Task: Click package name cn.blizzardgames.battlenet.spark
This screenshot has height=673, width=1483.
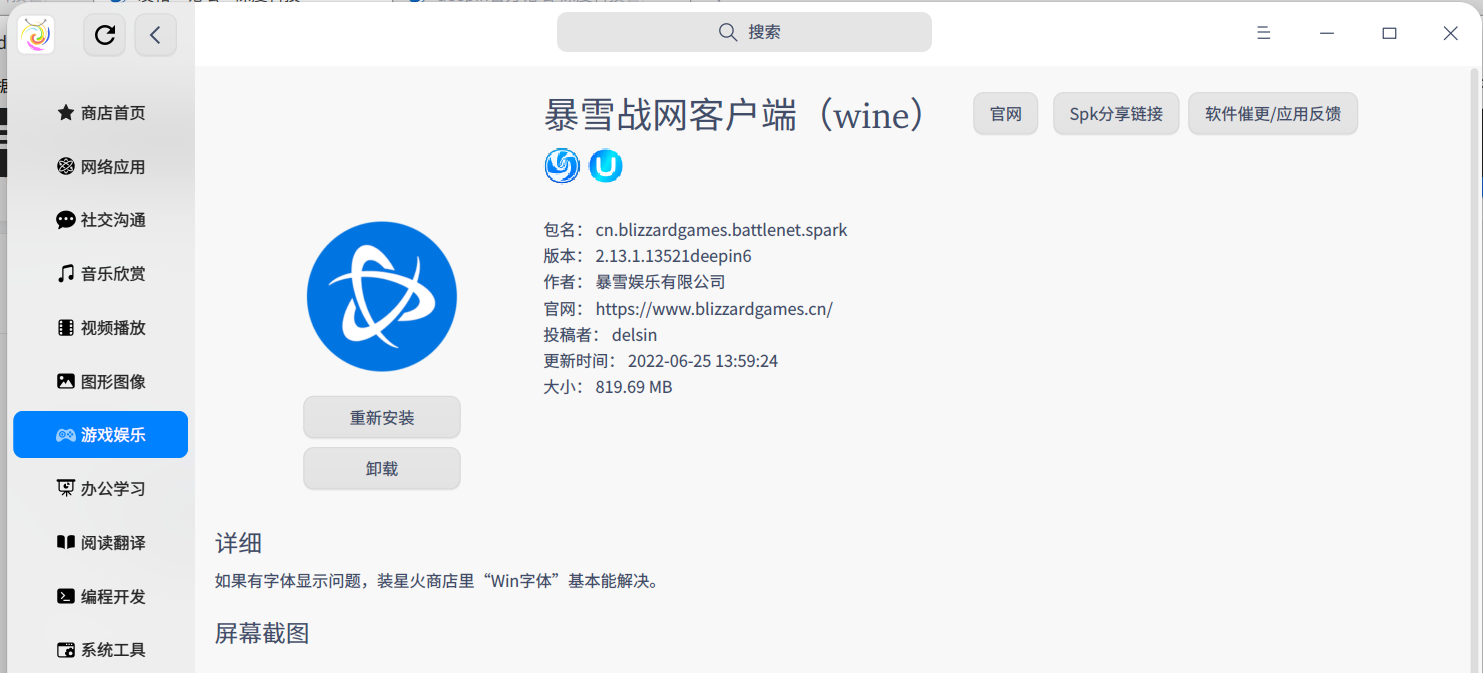Action: pos(721,230)
